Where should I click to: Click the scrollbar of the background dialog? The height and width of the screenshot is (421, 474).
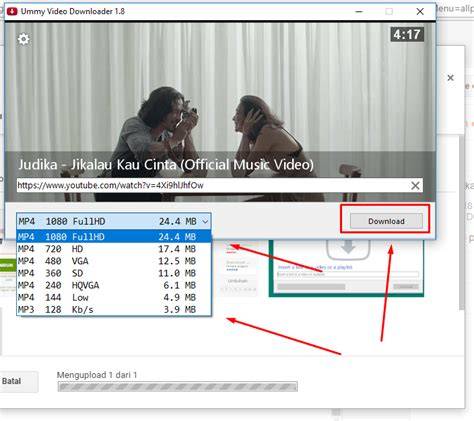click(x=462, y=223)
